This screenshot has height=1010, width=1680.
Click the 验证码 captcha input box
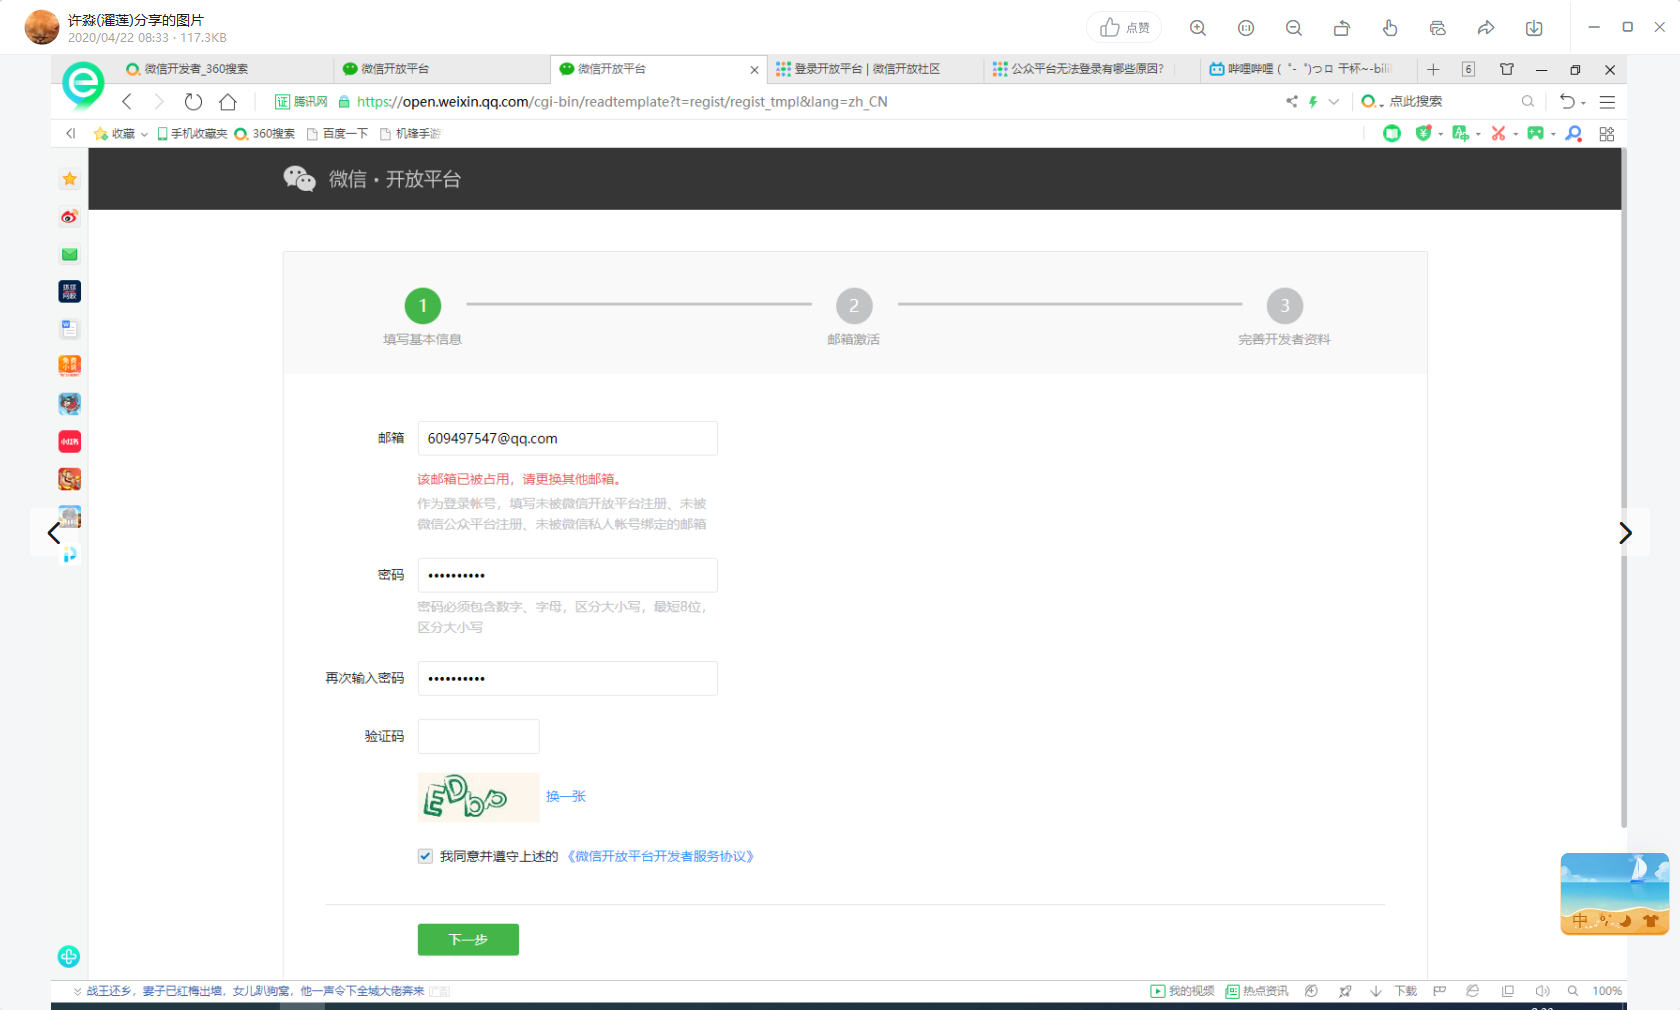click(x=478, y=736)
